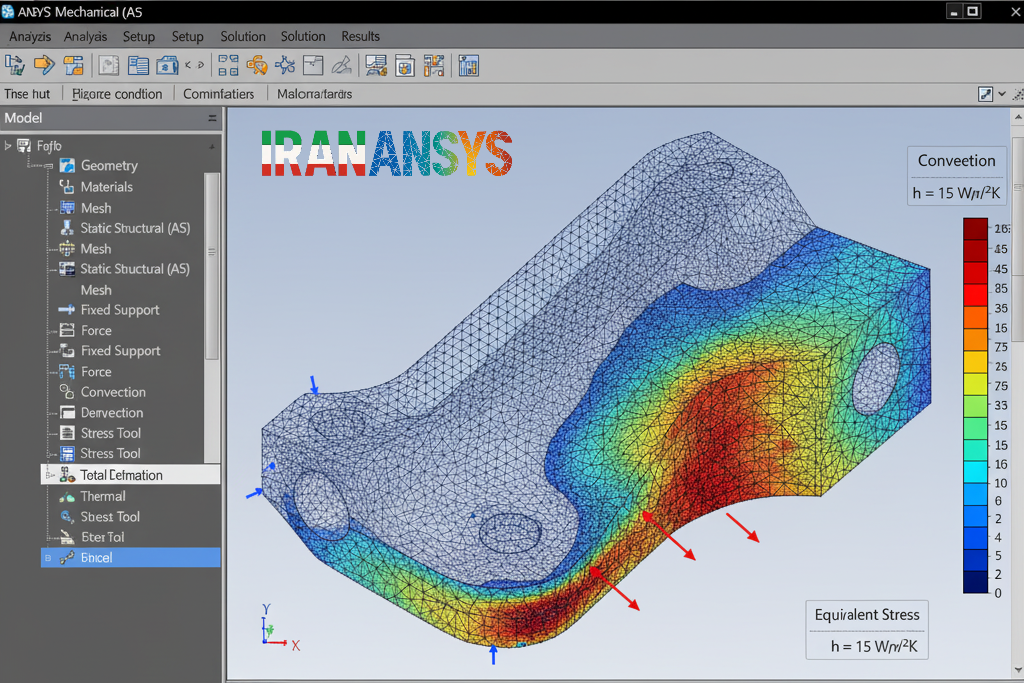This screenshot has height=683, width=1024.
Task: Click the Eter Tol label in tree
Action: pyautogui.click(x=103, y=537)
